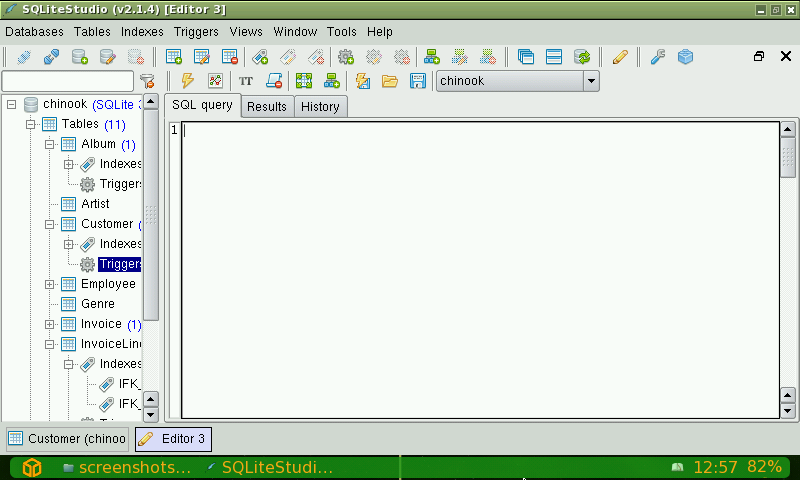This screenshot has height=480, width=800.
Task: Collapse the Album table node
Action: [x=49, y=144]
